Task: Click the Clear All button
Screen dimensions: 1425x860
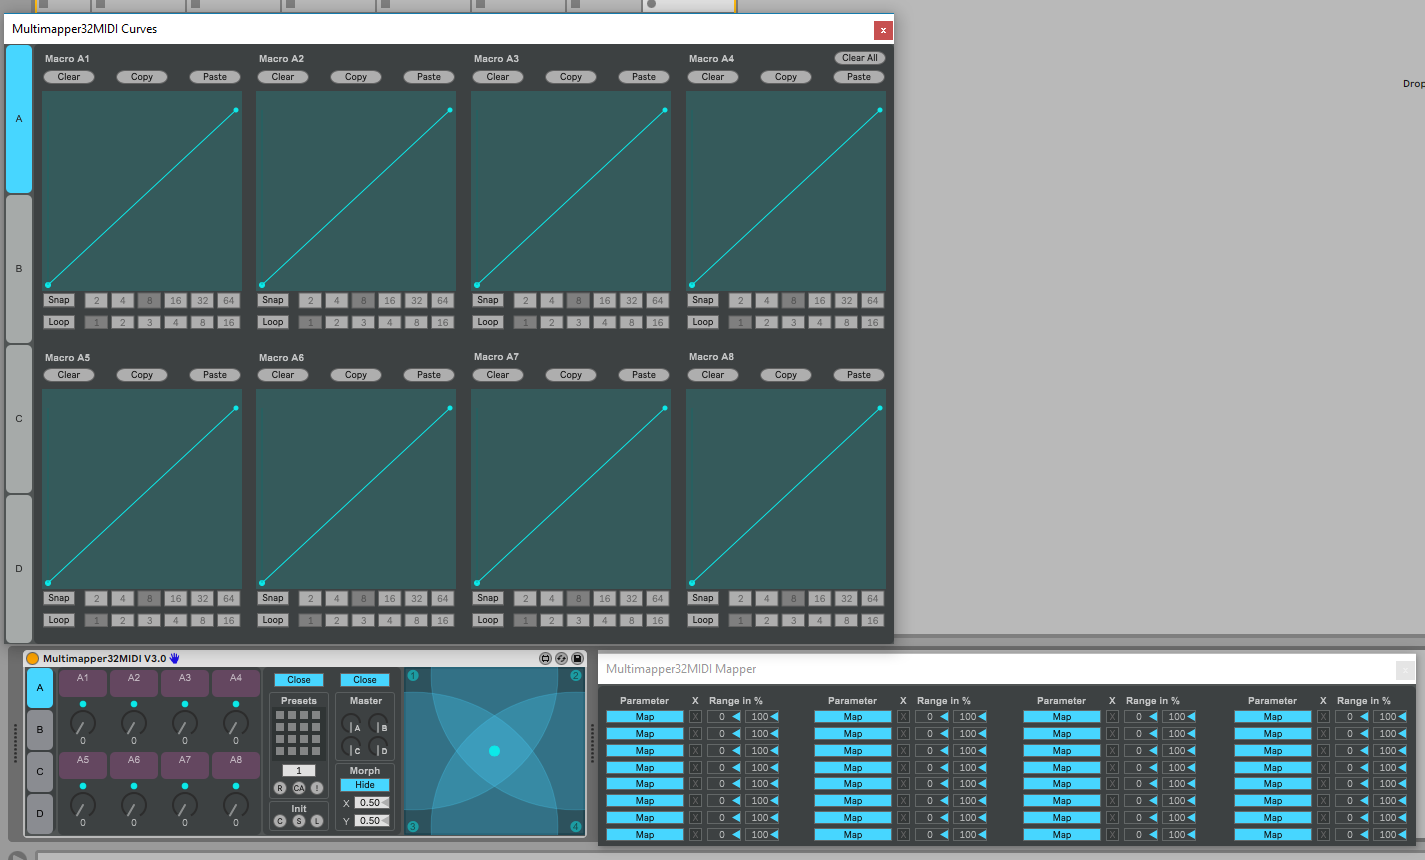Action: pos(859,58)
